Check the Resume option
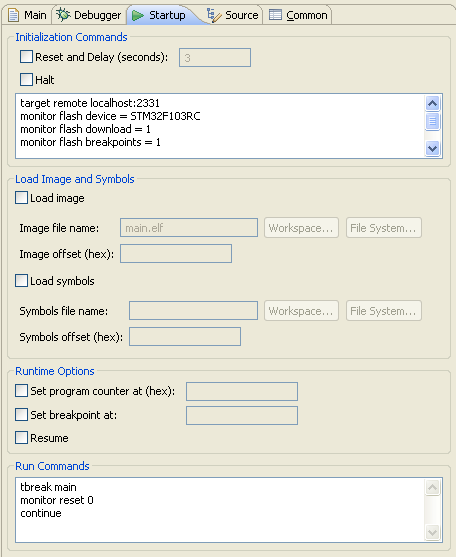The width and height of the screenshot is (456, 557). pyautogui.click(x=21, y=438)
